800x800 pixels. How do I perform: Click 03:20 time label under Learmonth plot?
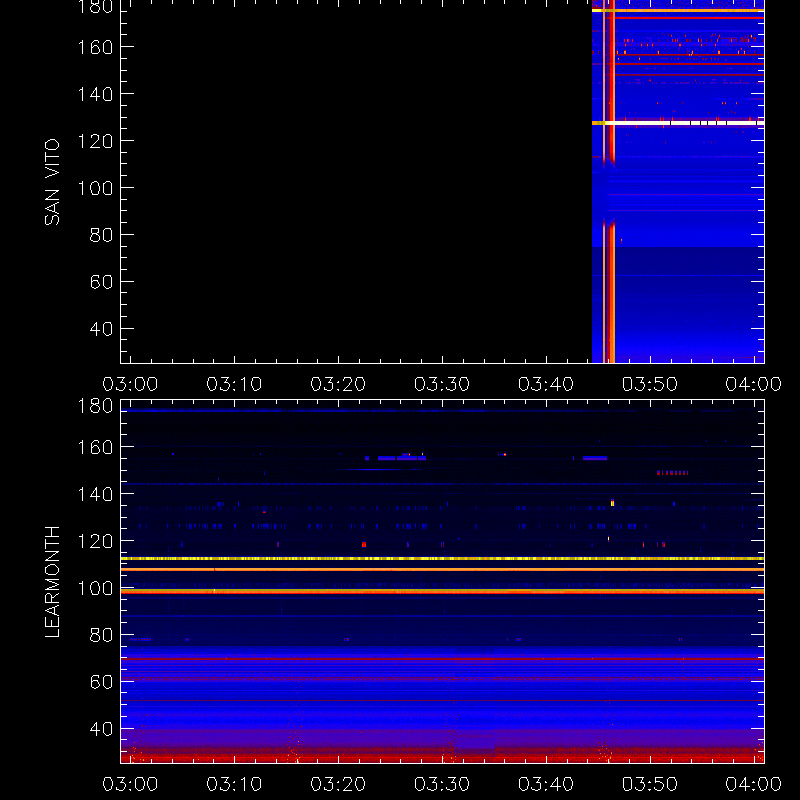pyautogui.click(x=338, y=784)
